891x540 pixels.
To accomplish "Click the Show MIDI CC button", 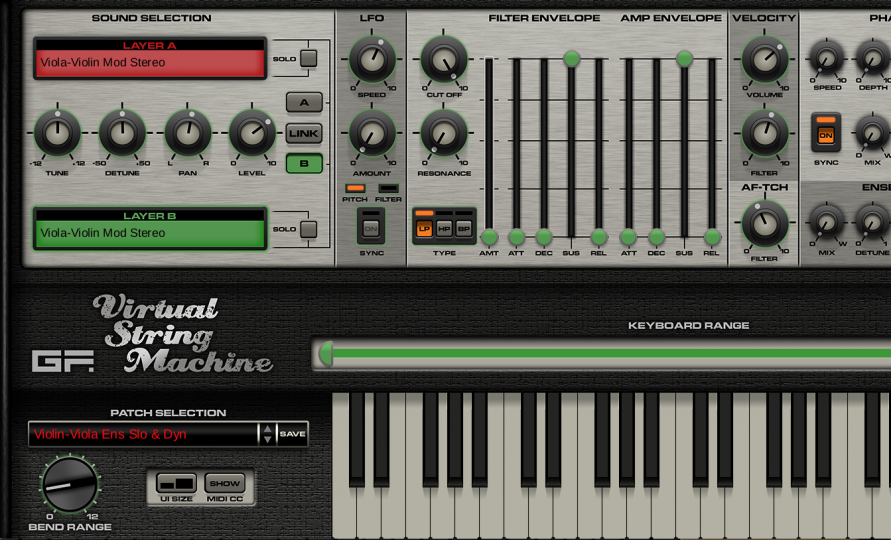I will 225,484.
